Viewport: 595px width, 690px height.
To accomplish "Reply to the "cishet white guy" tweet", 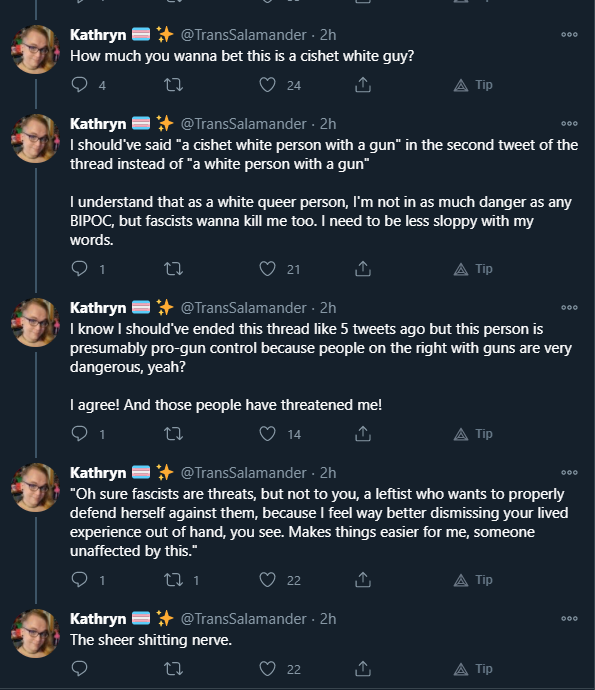I will (80, 84).
